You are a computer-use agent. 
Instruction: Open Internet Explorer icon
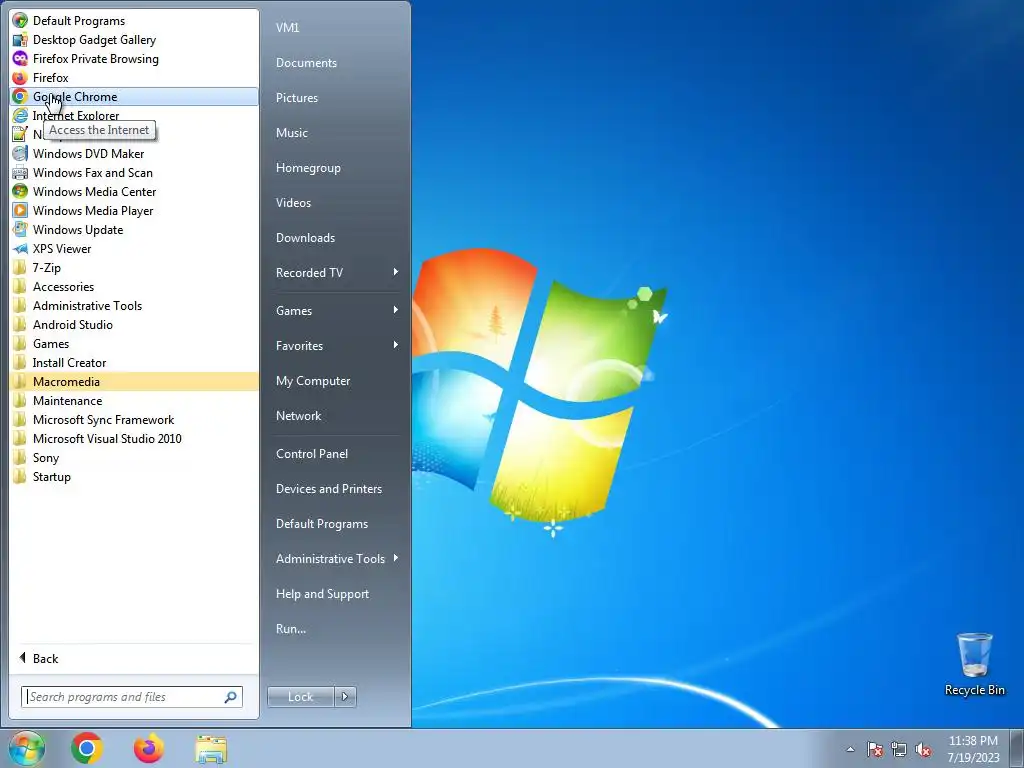(20, 116)
